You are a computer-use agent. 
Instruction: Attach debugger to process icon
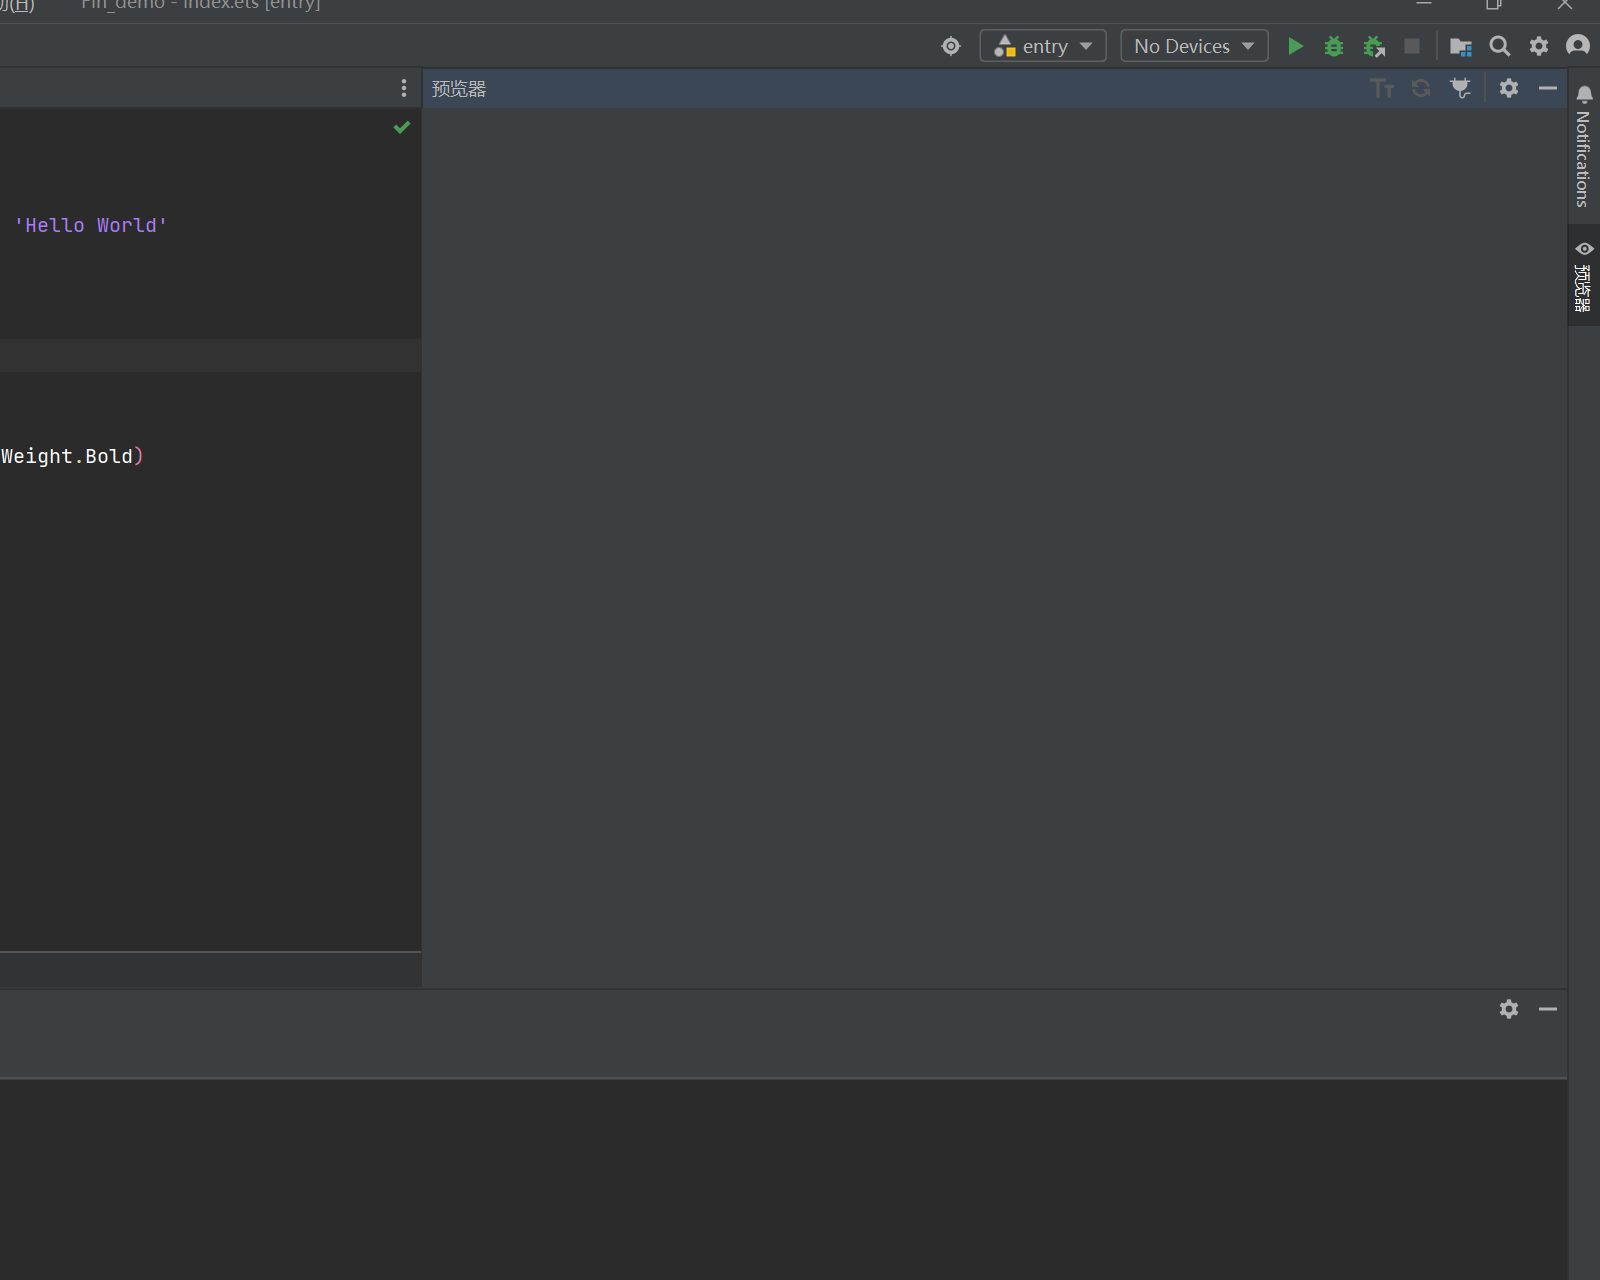[1374, 46]
